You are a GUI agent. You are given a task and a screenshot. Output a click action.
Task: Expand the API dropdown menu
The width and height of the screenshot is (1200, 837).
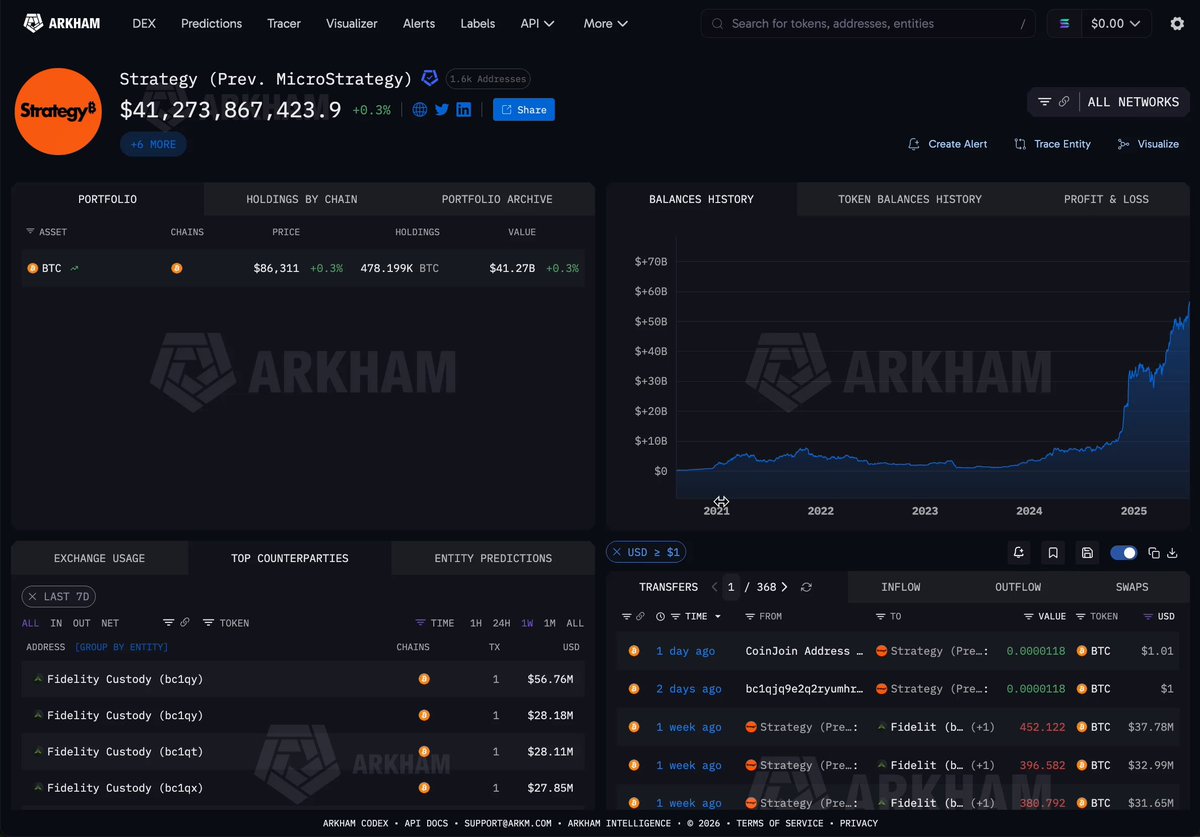click(538, 23)
